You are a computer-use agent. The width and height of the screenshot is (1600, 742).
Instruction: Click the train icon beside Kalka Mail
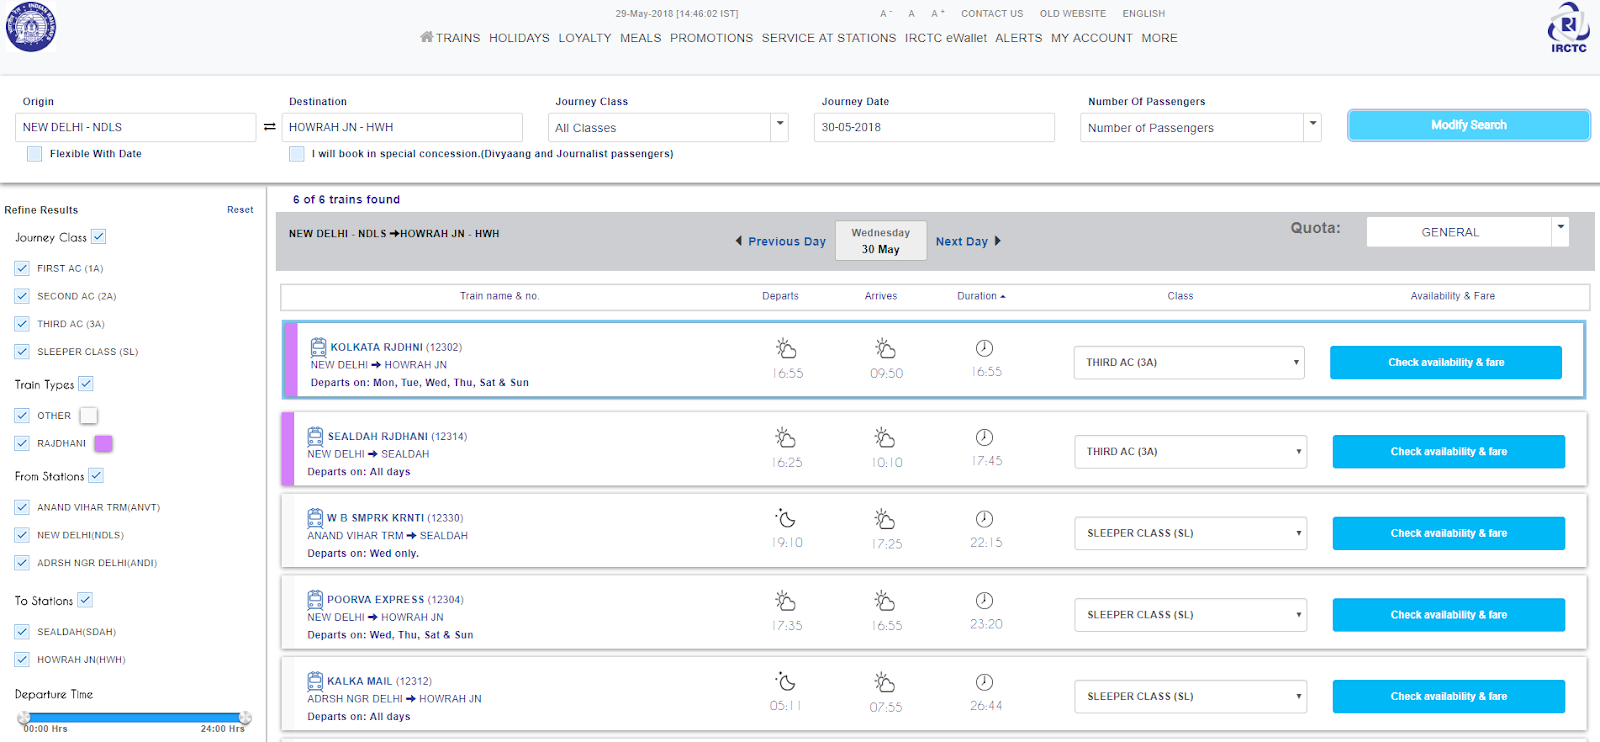point(315,681)
